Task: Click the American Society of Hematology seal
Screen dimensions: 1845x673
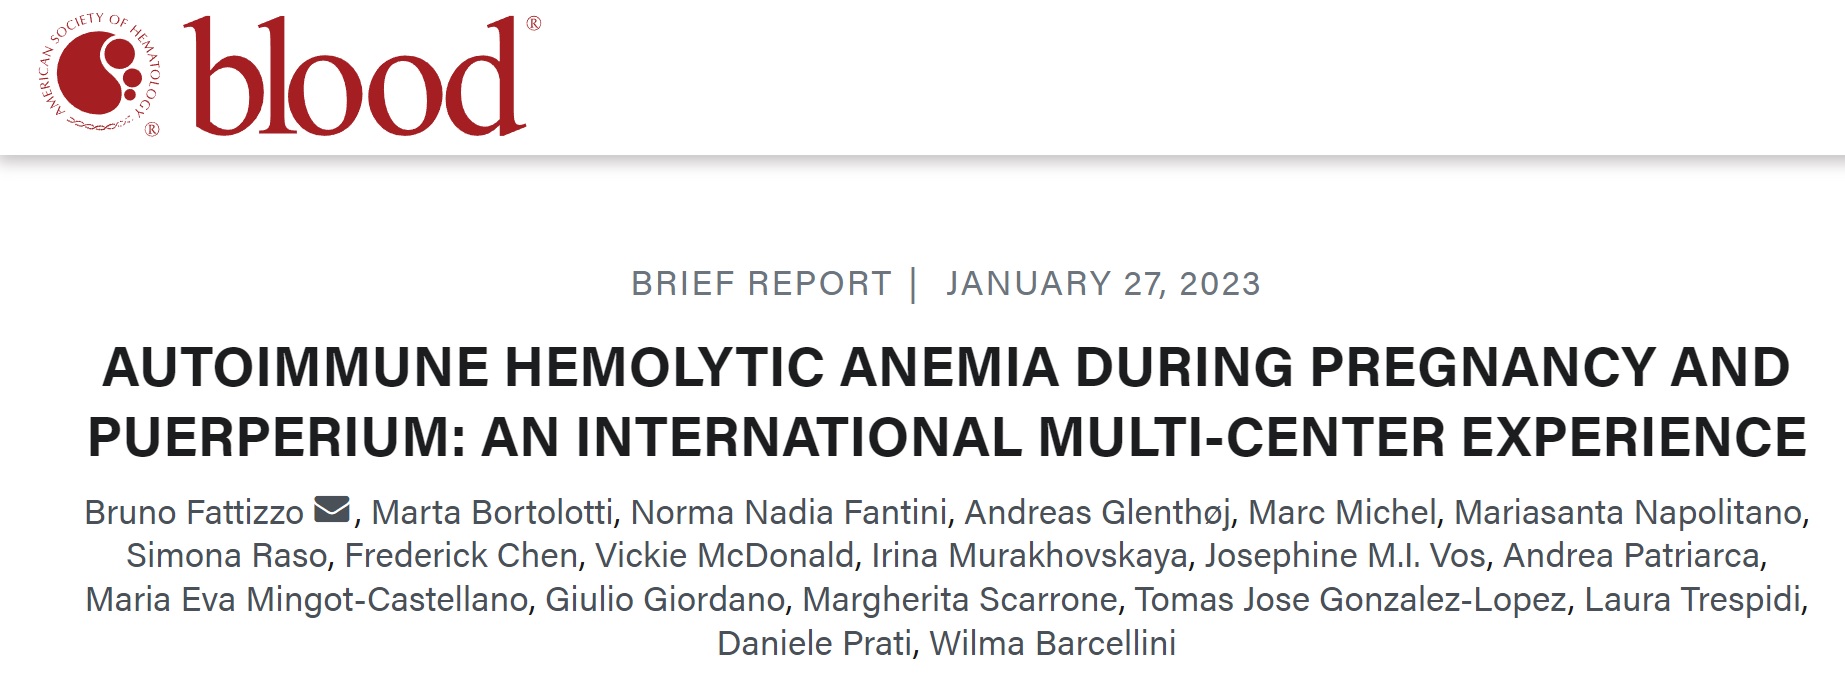Action: tap(98, 75)
